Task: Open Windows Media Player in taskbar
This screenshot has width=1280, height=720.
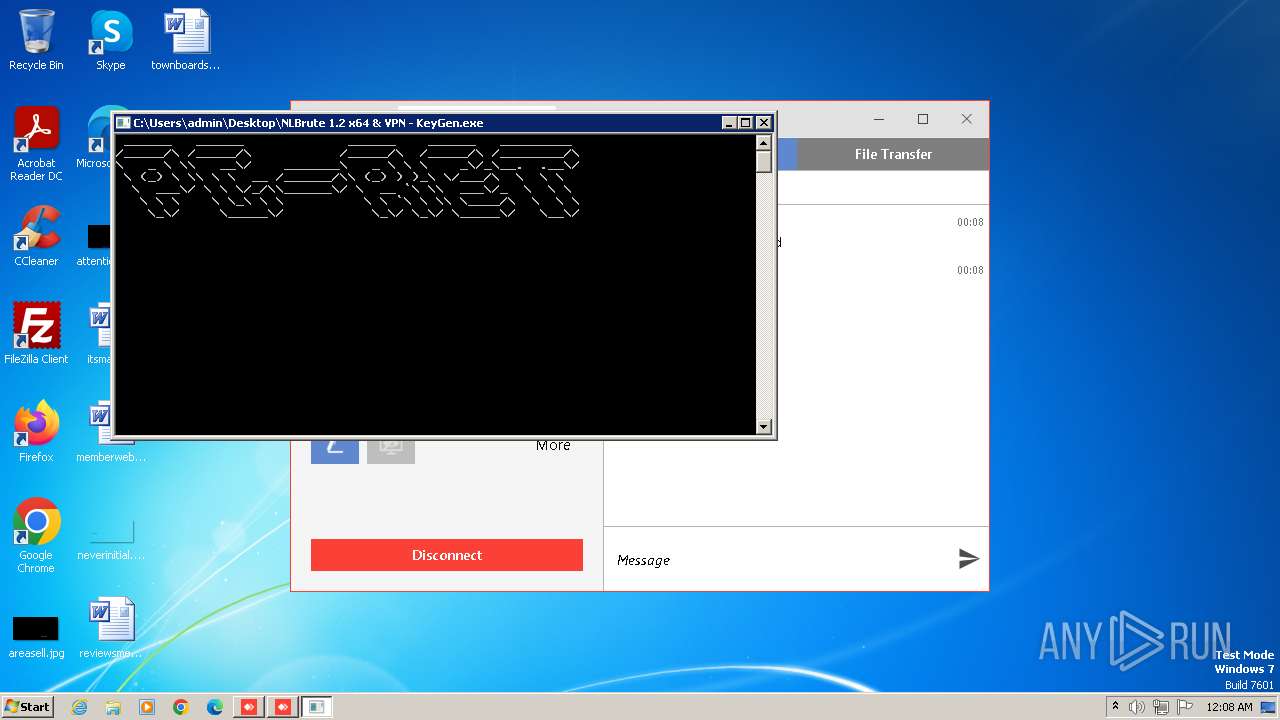Action: (x=147, y=707)
